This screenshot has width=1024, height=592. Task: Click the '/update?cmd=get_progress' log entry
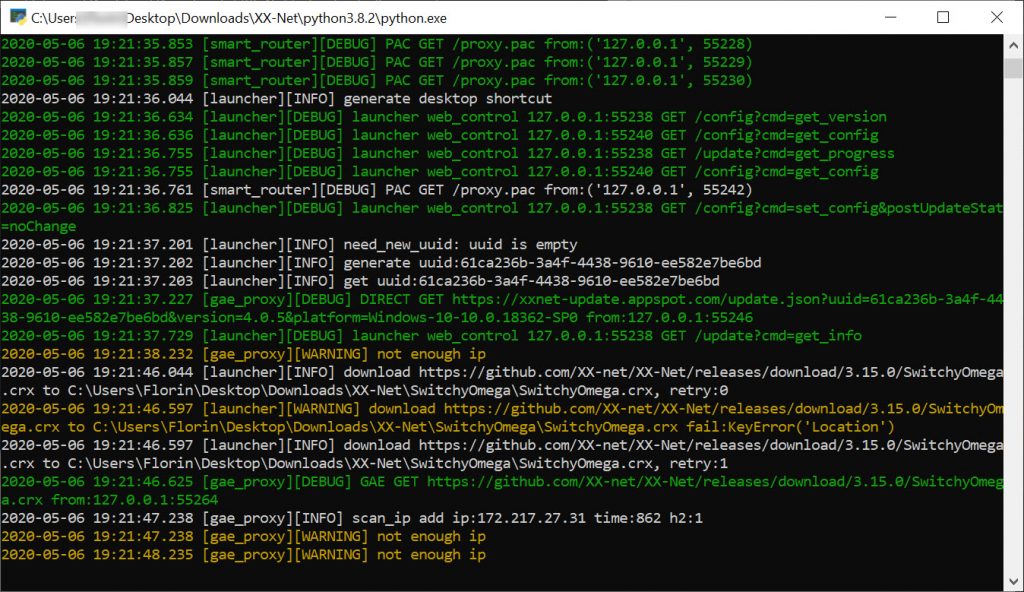point(448,154)
